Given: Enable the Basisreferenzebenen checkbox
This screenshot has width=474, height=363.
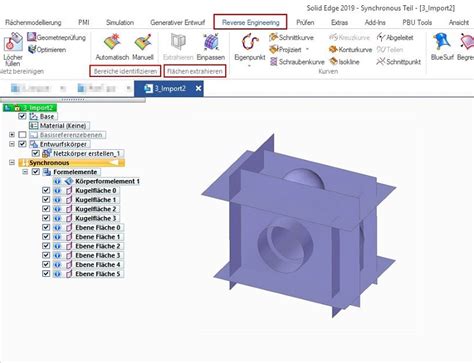Looking at the screenshot, I should click(22, 135).
